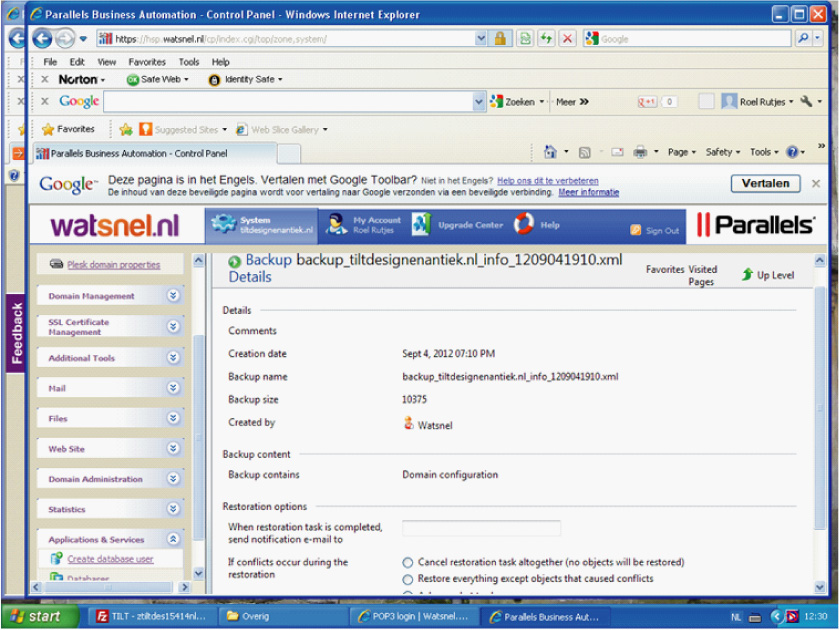Open the Edit menu
The width and height of the screenshot is (839, 630).
(x=77, y=62)
